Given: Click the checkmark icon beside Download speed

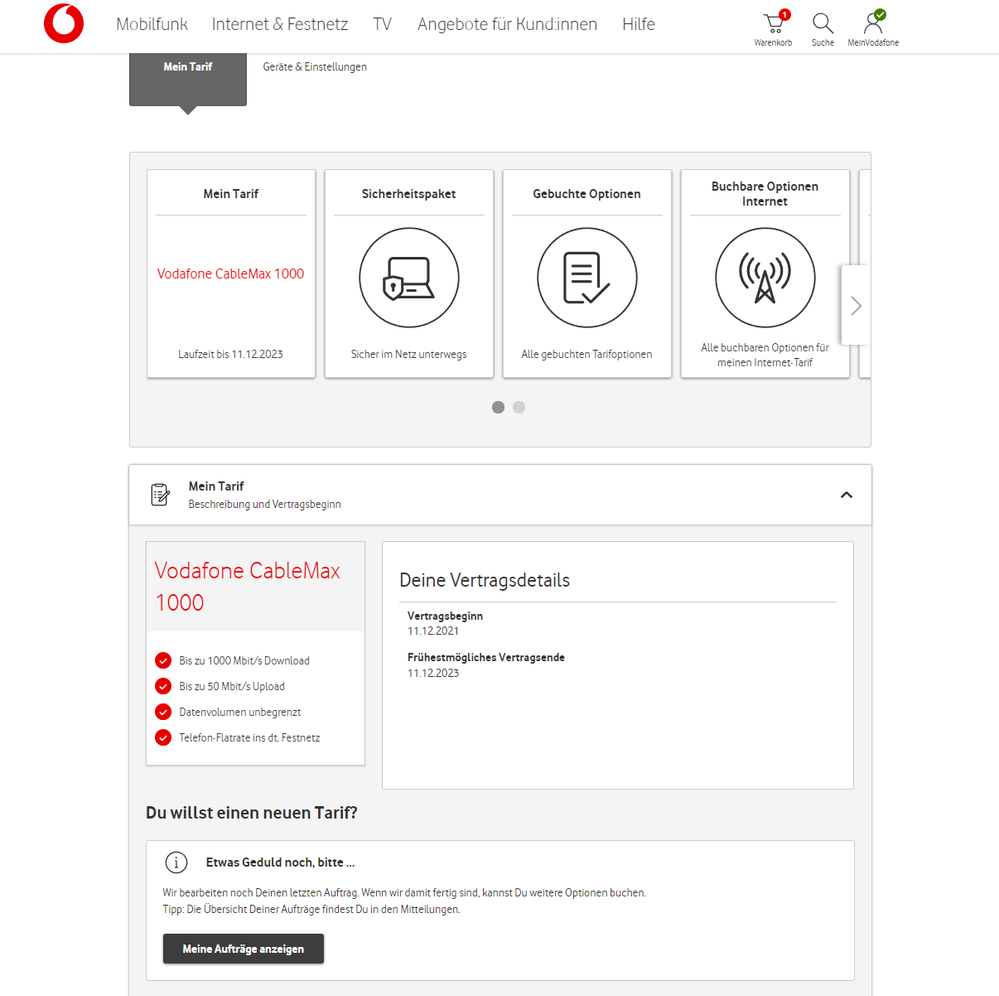Looking at the screenshot, I should (163, 660).
